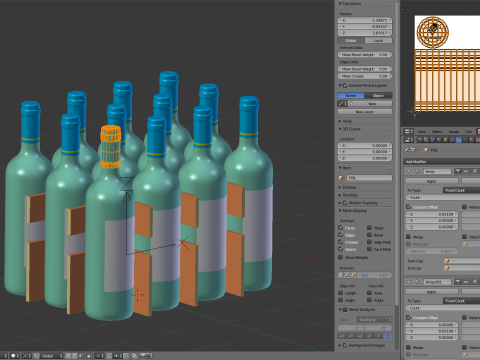Viewport: 480px width, 360px height.
Task: Enable the Show Weights checkbox
Action: point(340,257)
